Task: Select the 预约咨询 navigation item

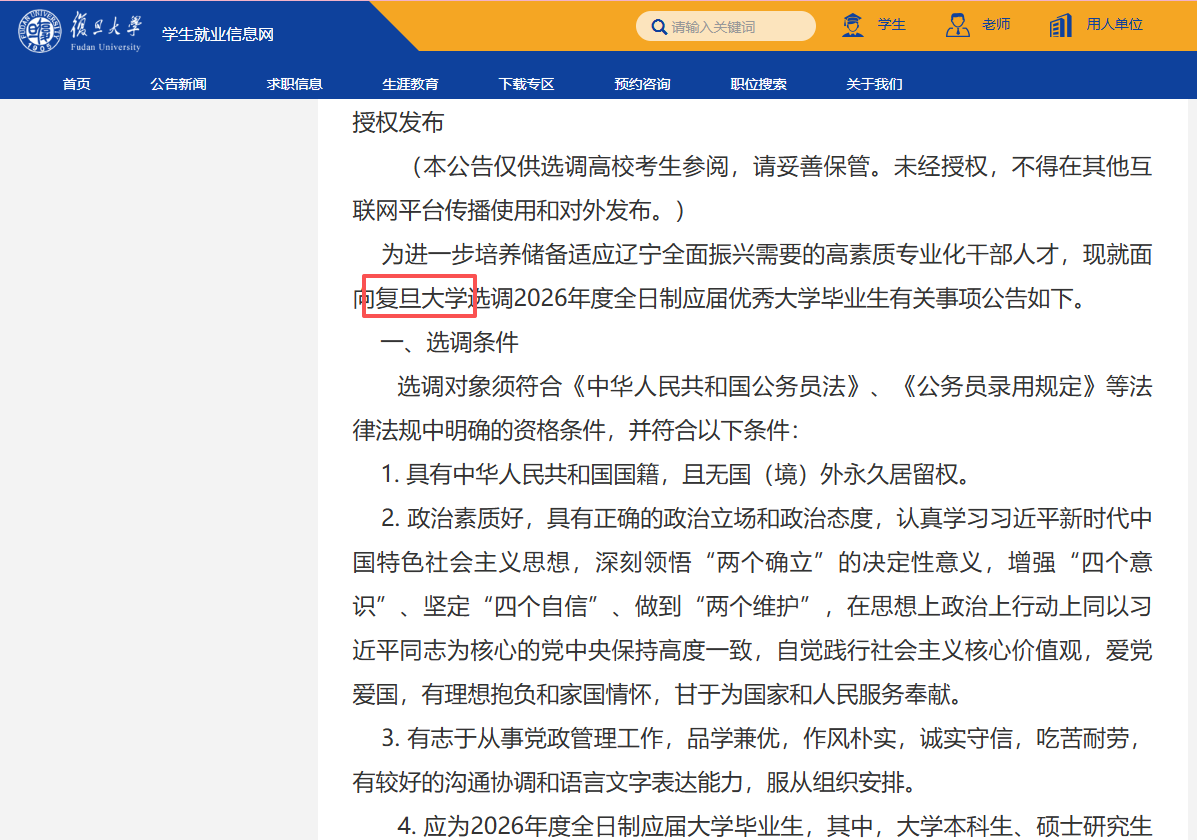Action: pos(642,84)
